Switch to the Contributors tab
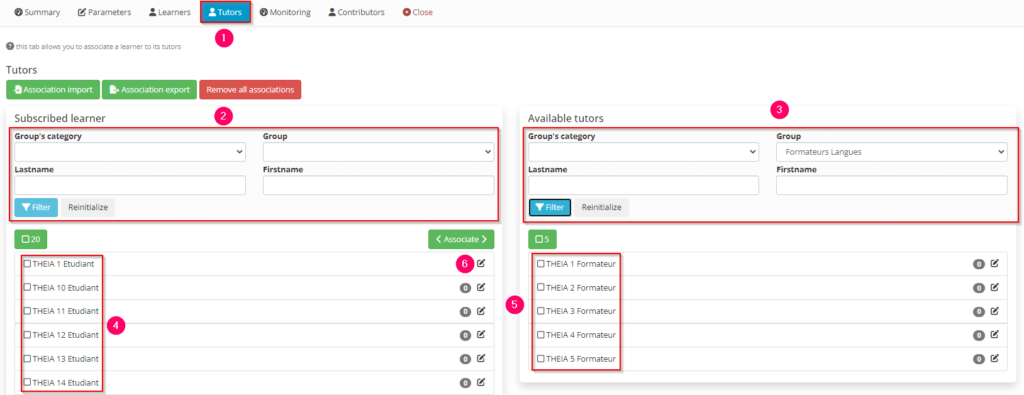1024x395 pixels. pyautogui.click(x=356, y=12)
